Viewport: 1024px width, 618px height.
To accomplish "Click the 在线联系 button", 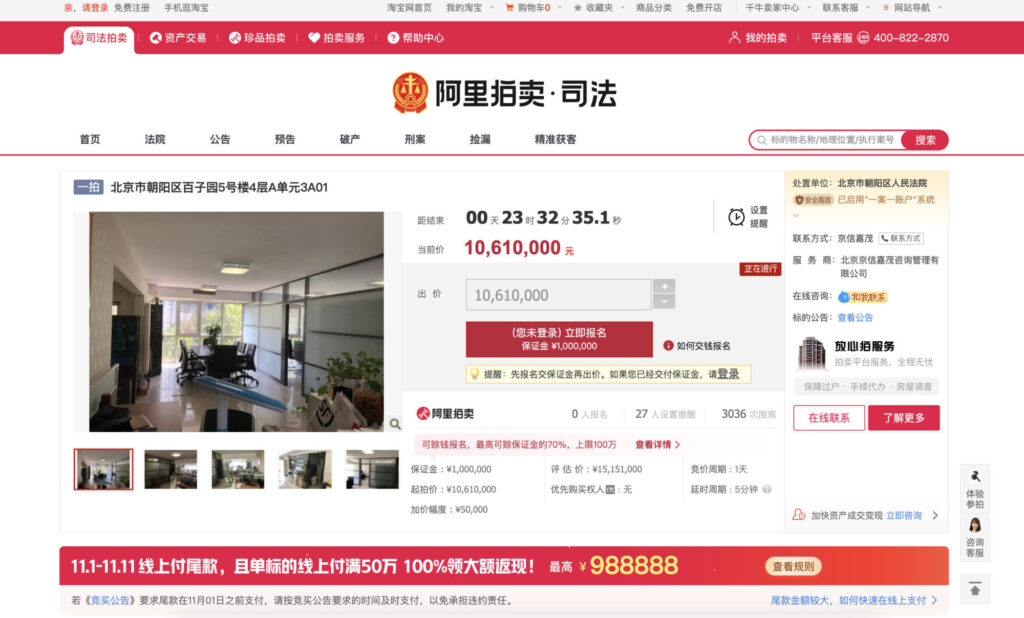I will pos(829,418).
